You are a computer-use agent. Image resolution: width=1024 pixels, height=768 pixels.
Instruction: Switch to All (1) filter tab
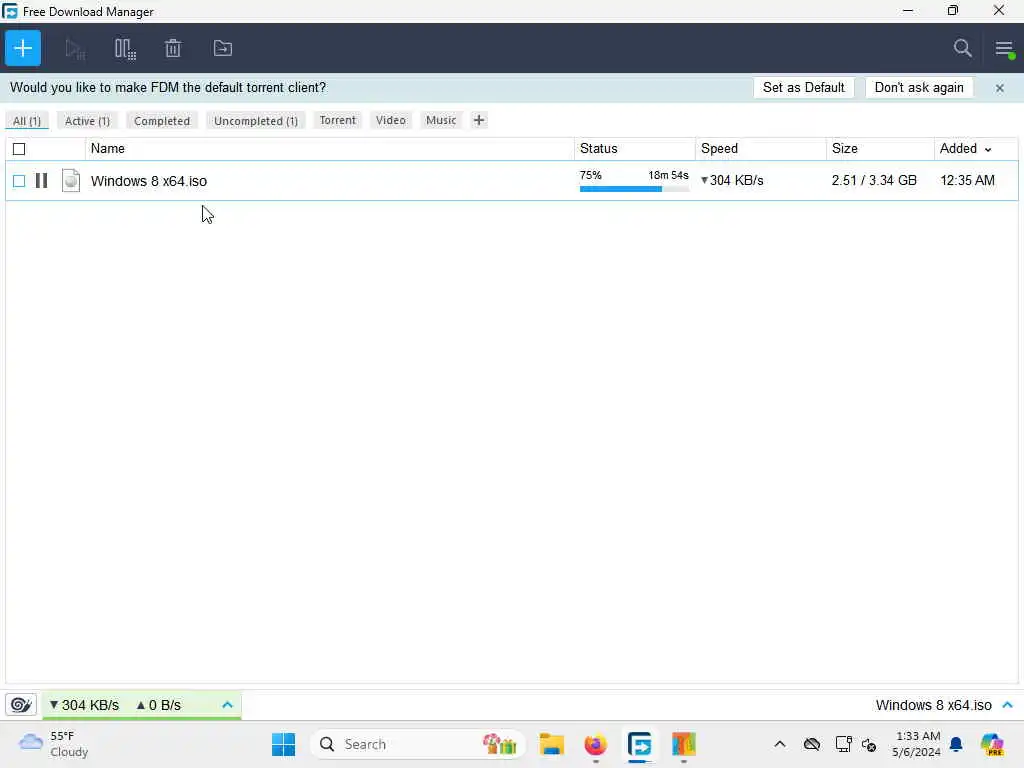[x=27, y=121]
